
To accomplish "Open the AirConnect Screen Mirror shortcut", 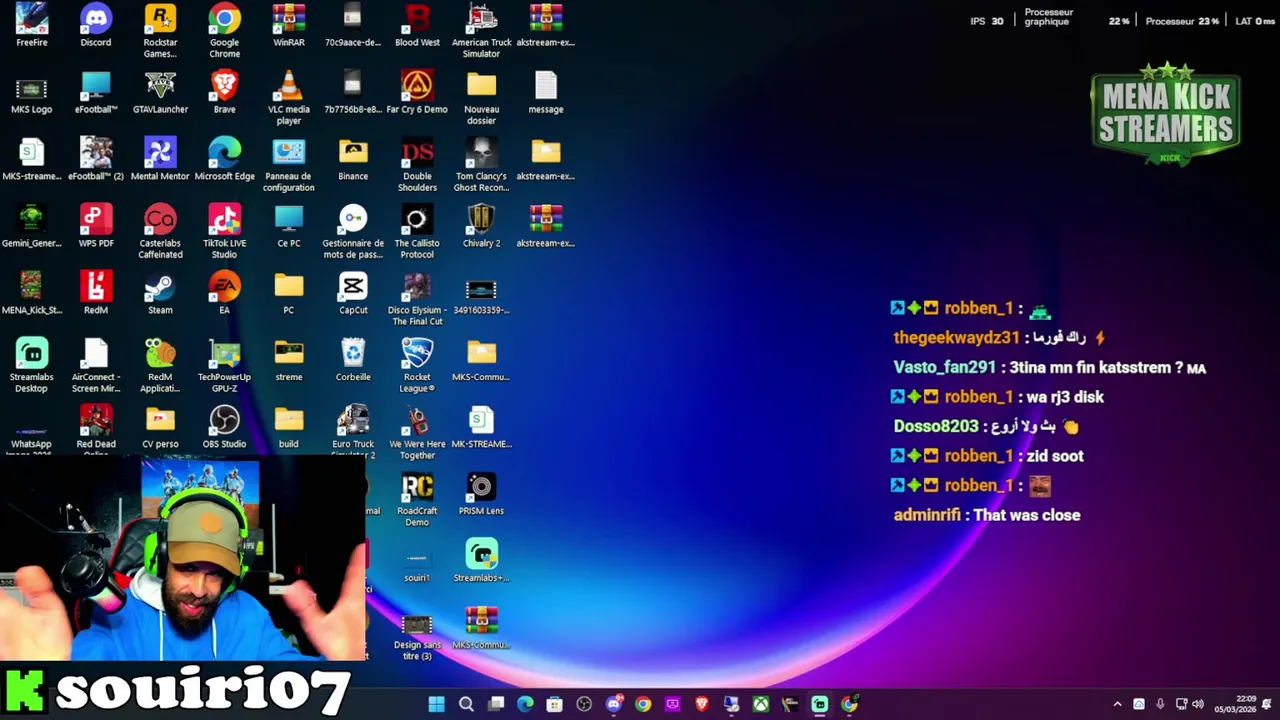I will coord(96,365).
